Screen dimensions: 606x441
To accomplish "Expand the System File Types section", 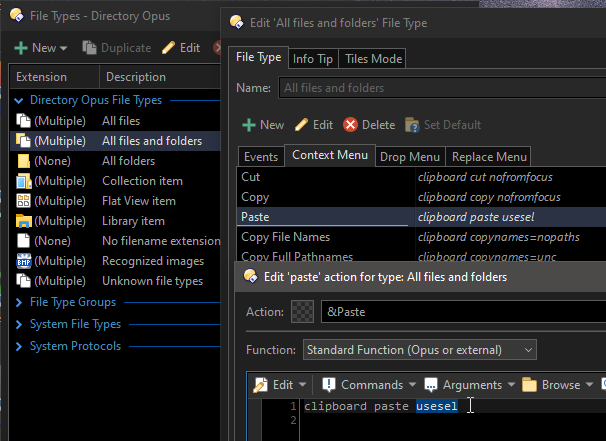I will 18,324.
